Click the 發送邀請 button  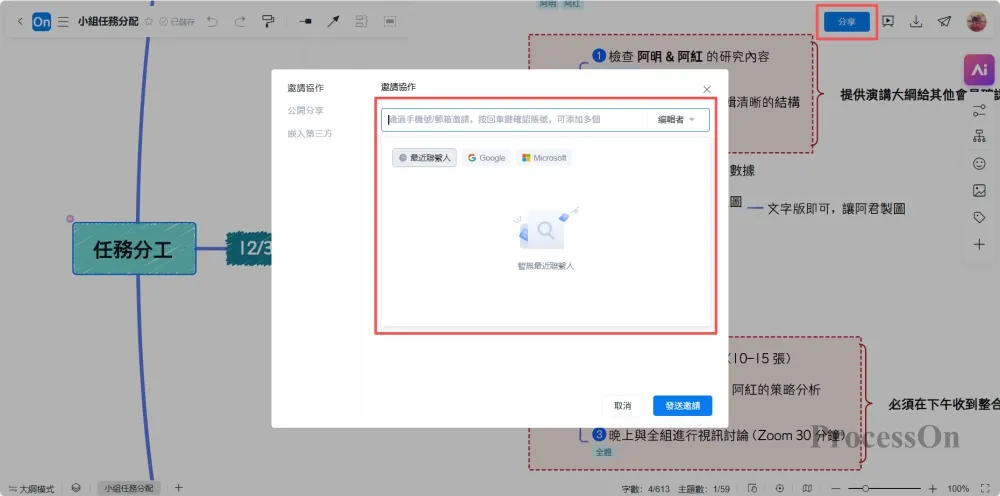tap(682, 405)
